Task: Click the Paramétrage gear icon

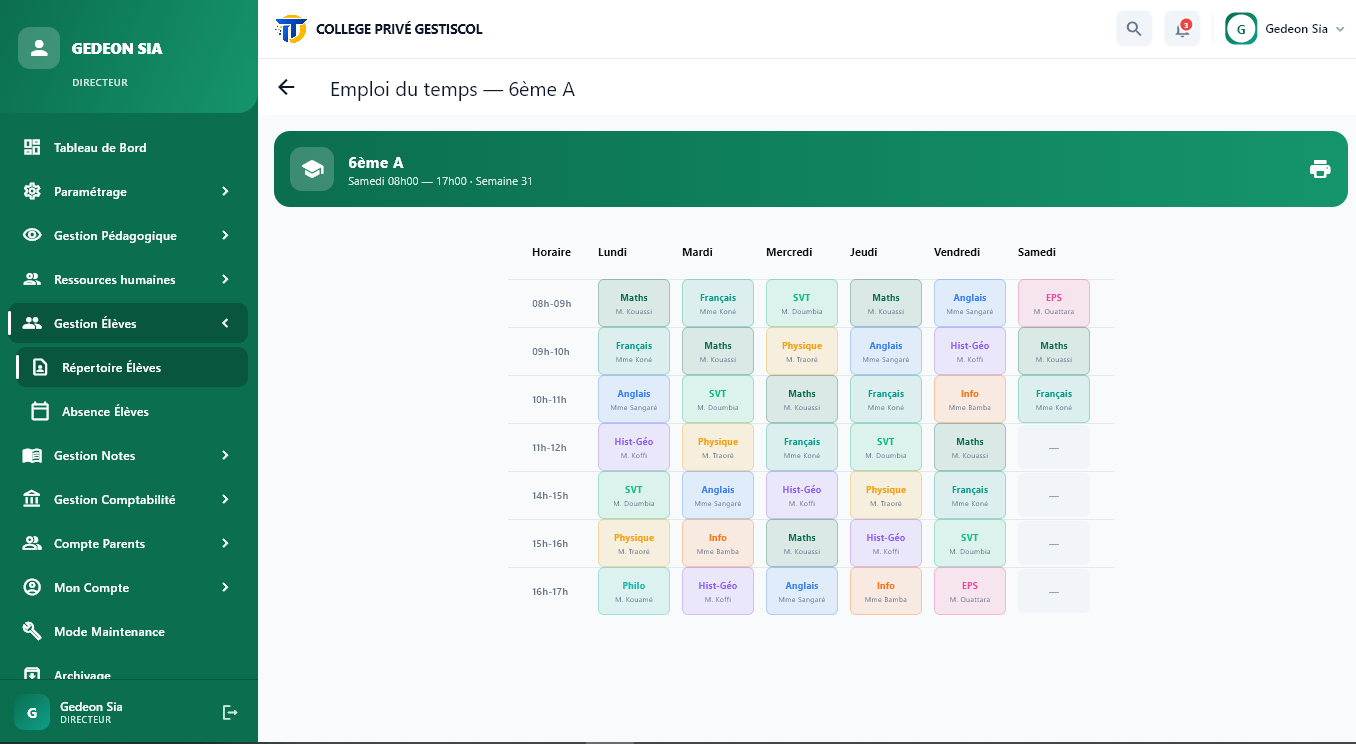Action: click(x=32, y=191)
